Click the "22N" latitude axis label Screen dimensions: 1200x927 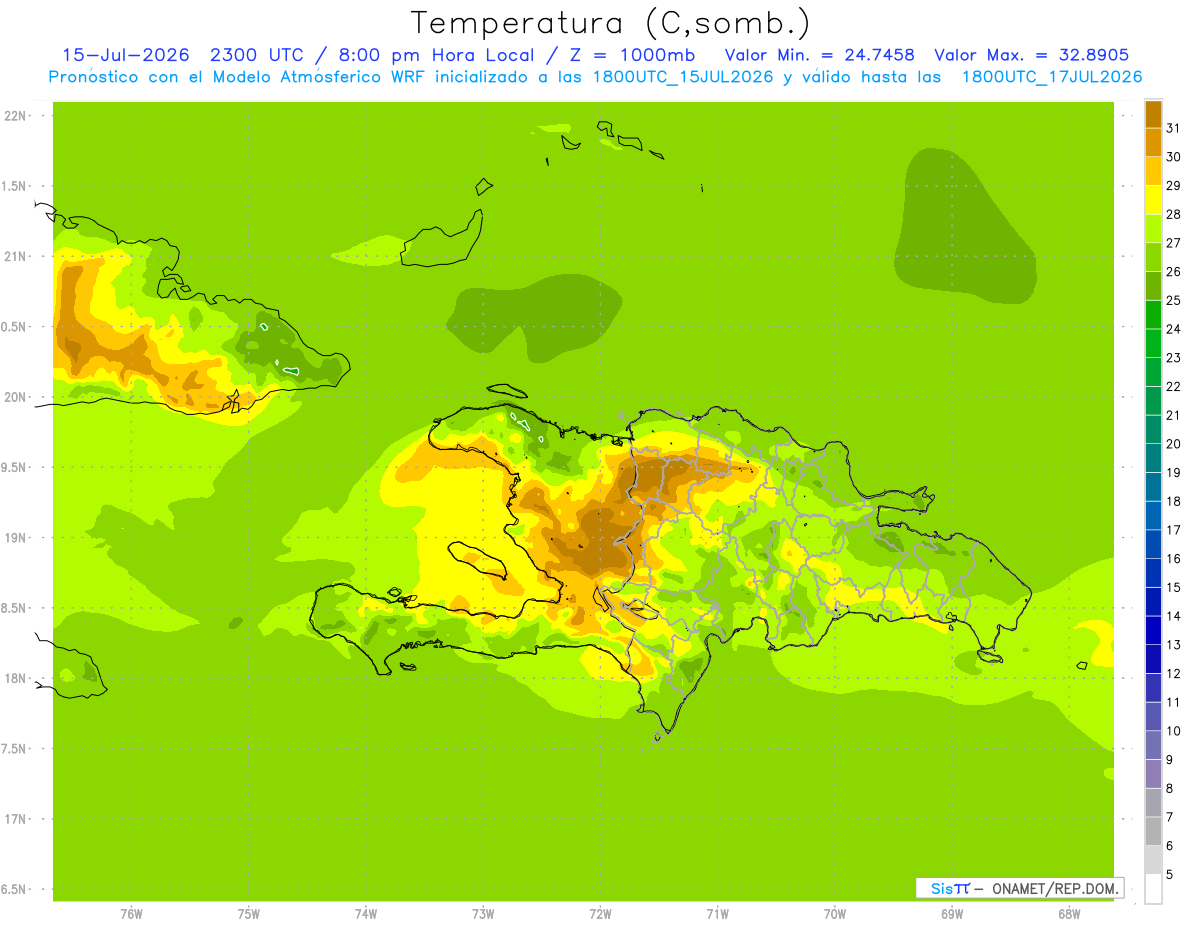click(x=14, y=116)
